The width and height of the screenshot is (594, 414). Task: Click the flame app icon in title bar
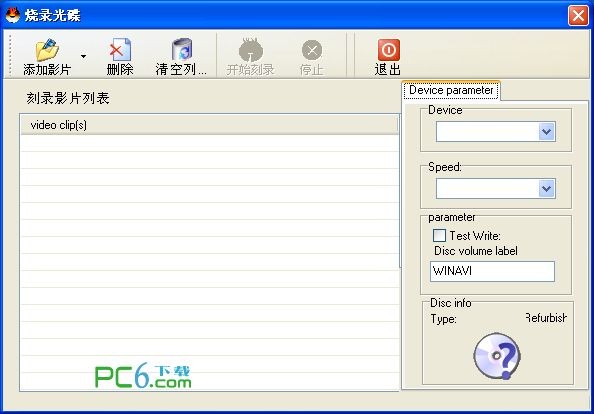(13, 15)
